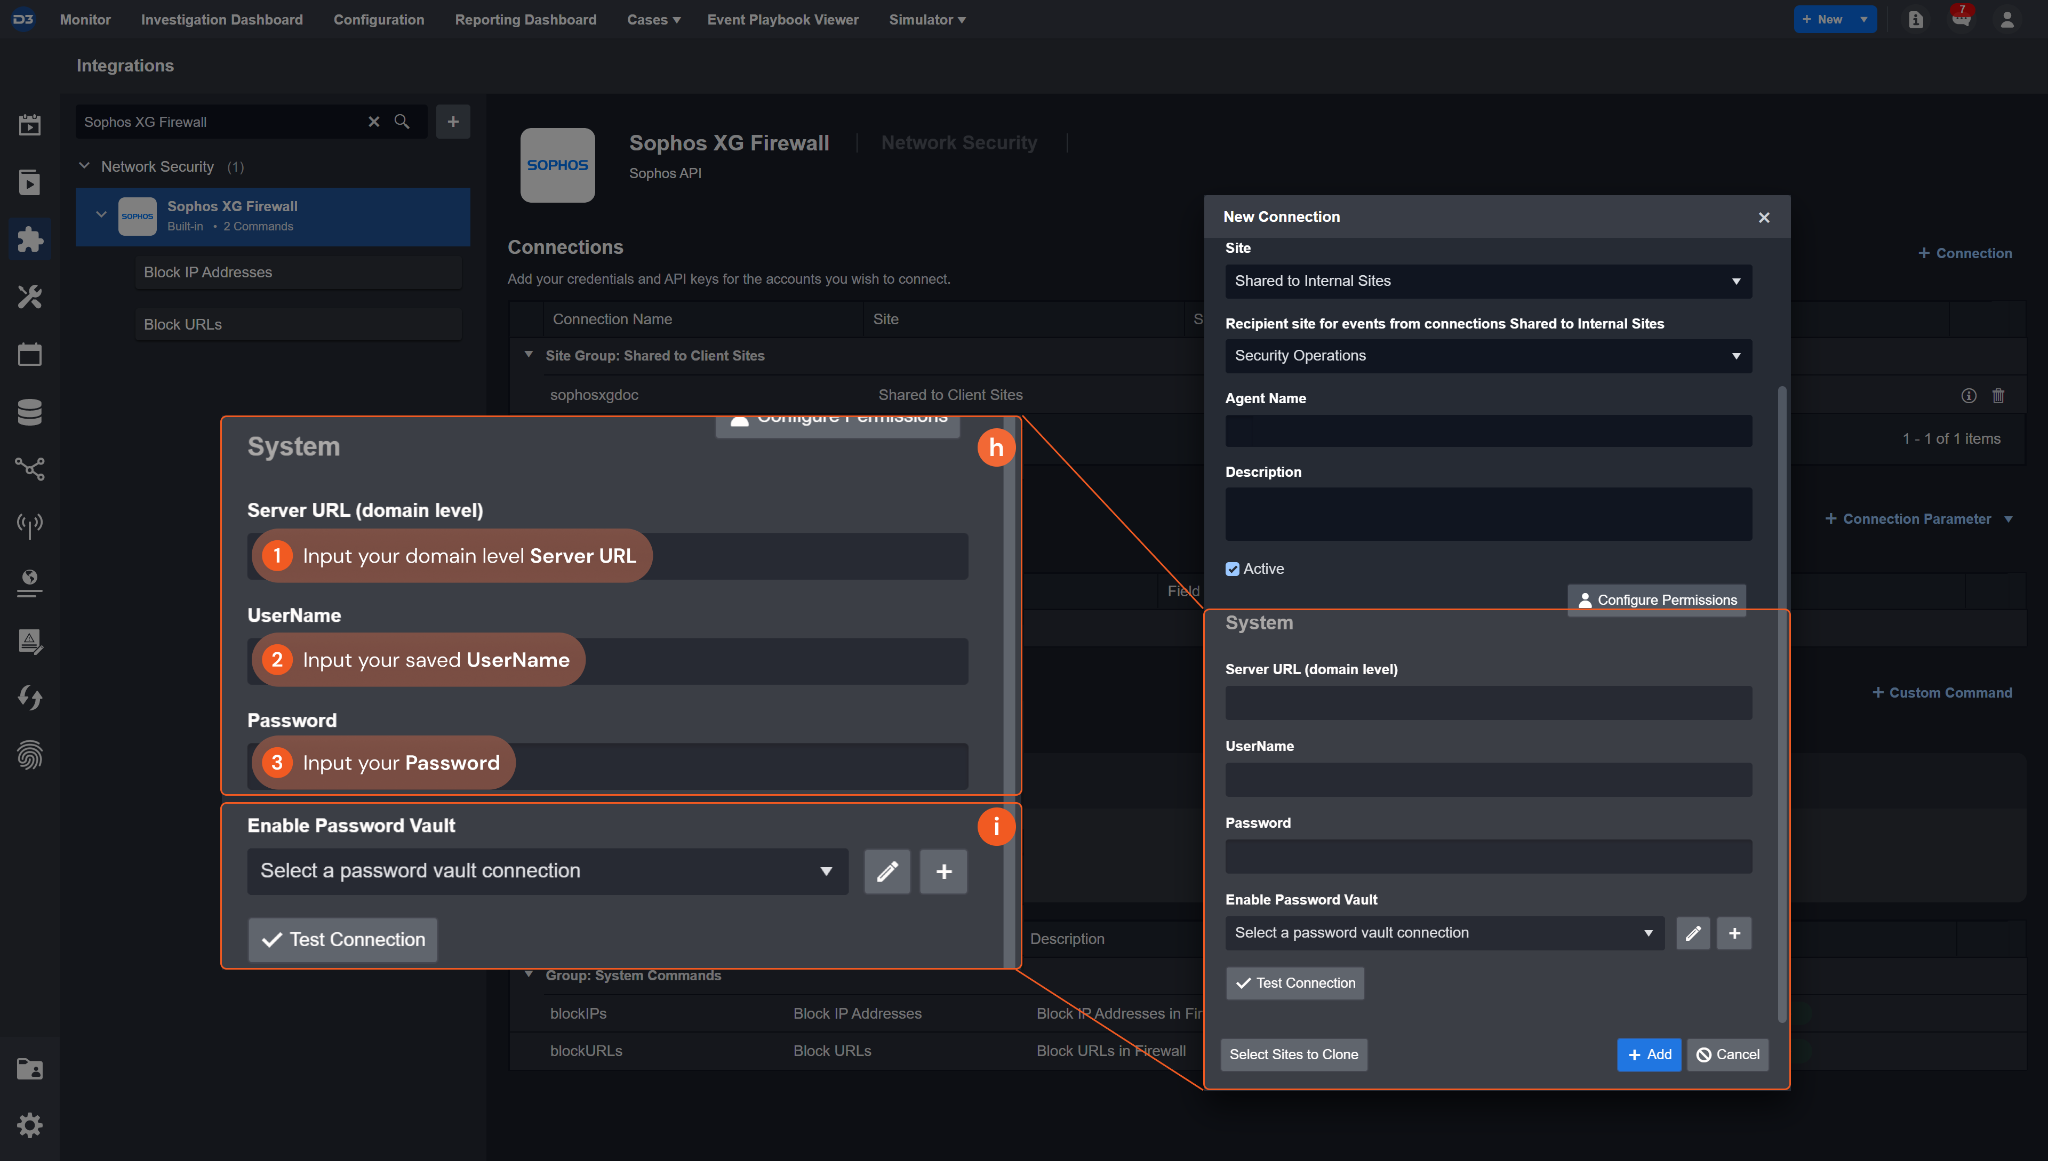Open the Simulator menu
The image size is (2048, 1161).
coord(926,19)
